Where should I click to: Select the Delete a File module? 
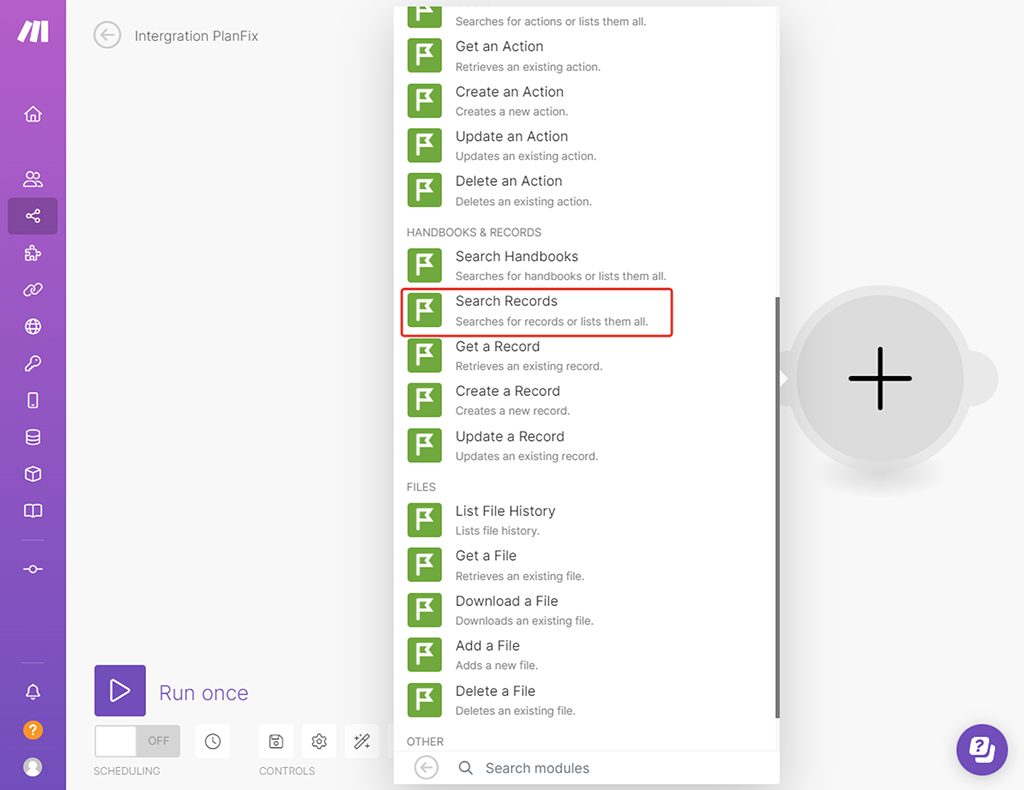pyautogui.click(x=586, y=700)
